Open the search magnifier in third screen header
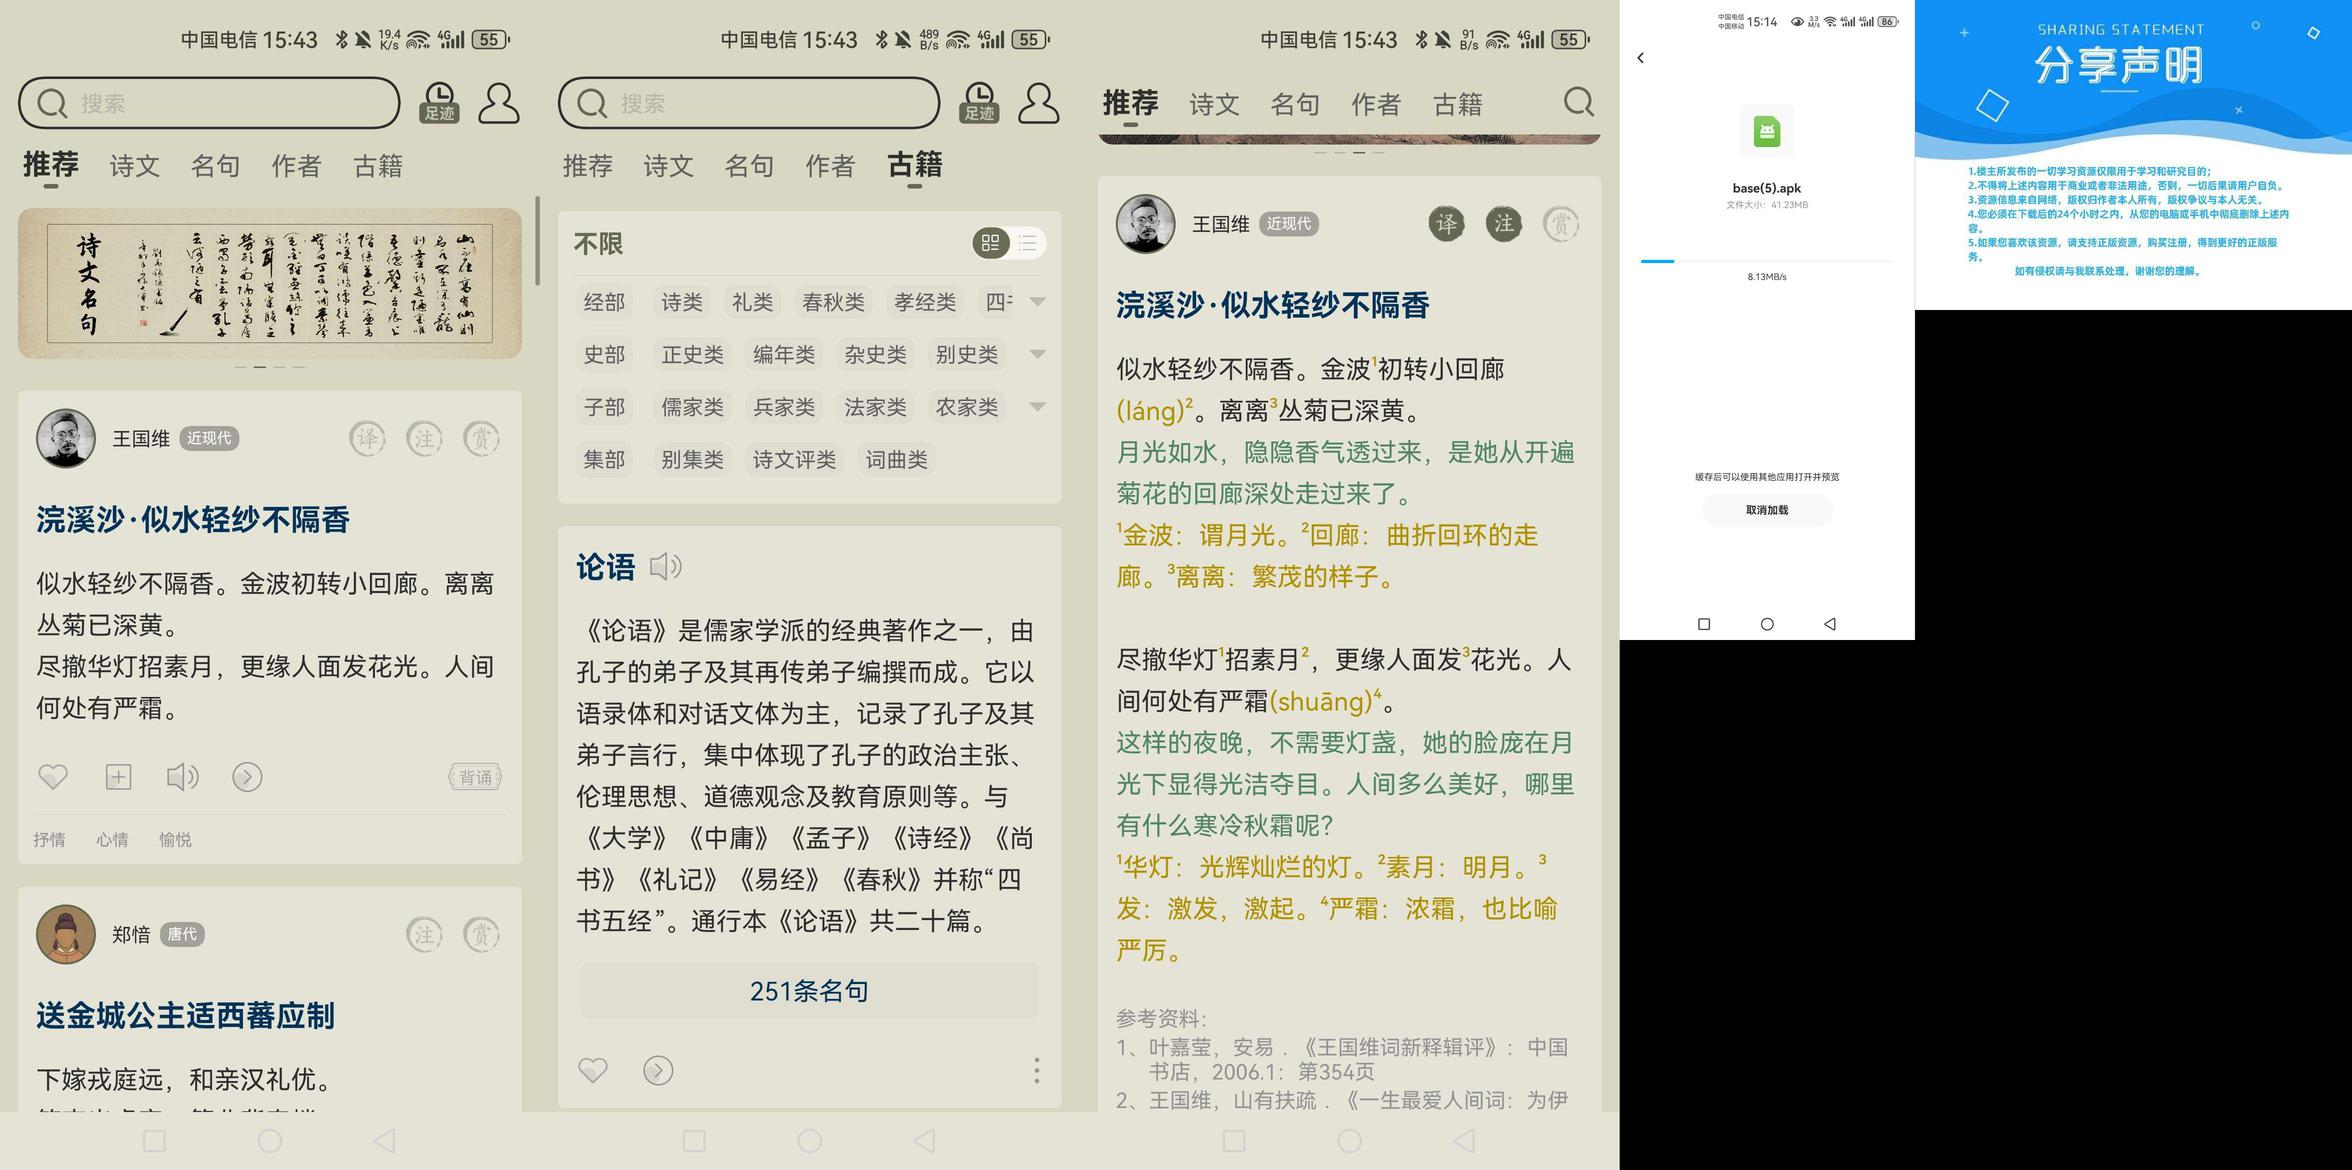The width and height of the screenshot is (2352, 1170). (1578, 102)
